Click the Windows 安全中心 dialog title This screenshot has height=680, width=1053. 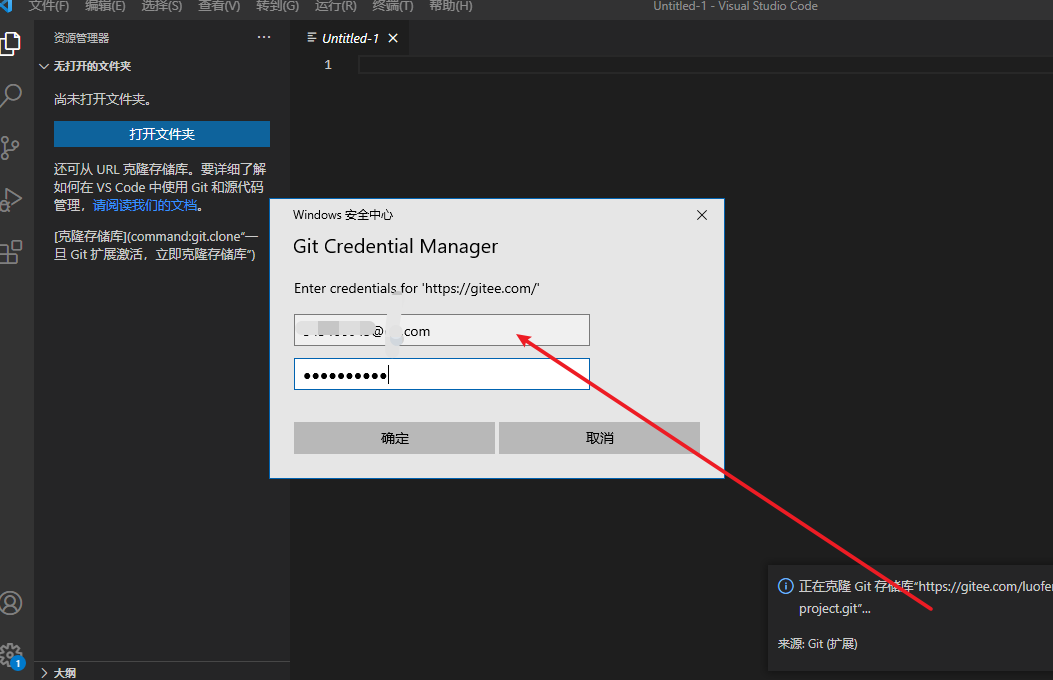[342, 215]
